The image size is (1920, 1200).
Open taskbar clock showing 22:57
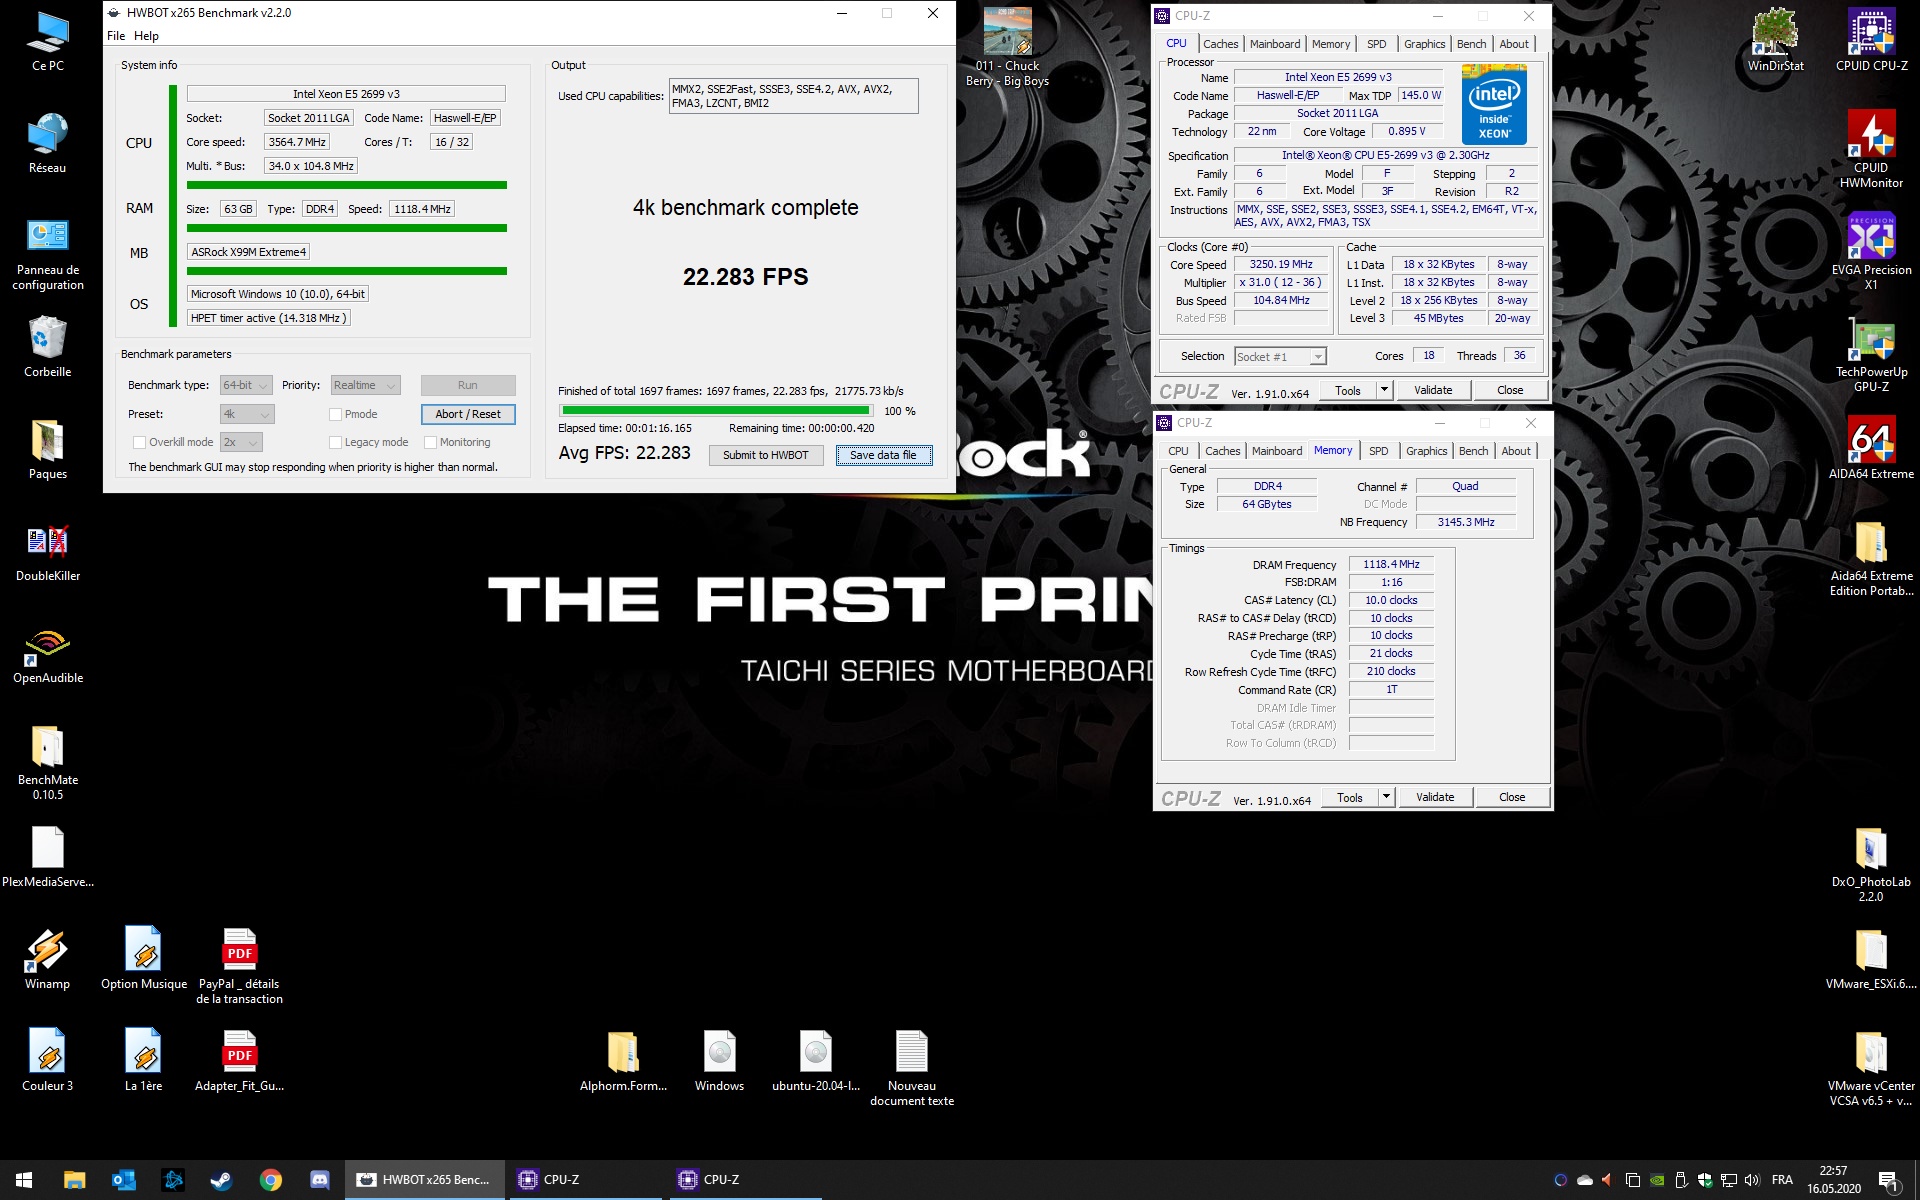(1833, 1180)
